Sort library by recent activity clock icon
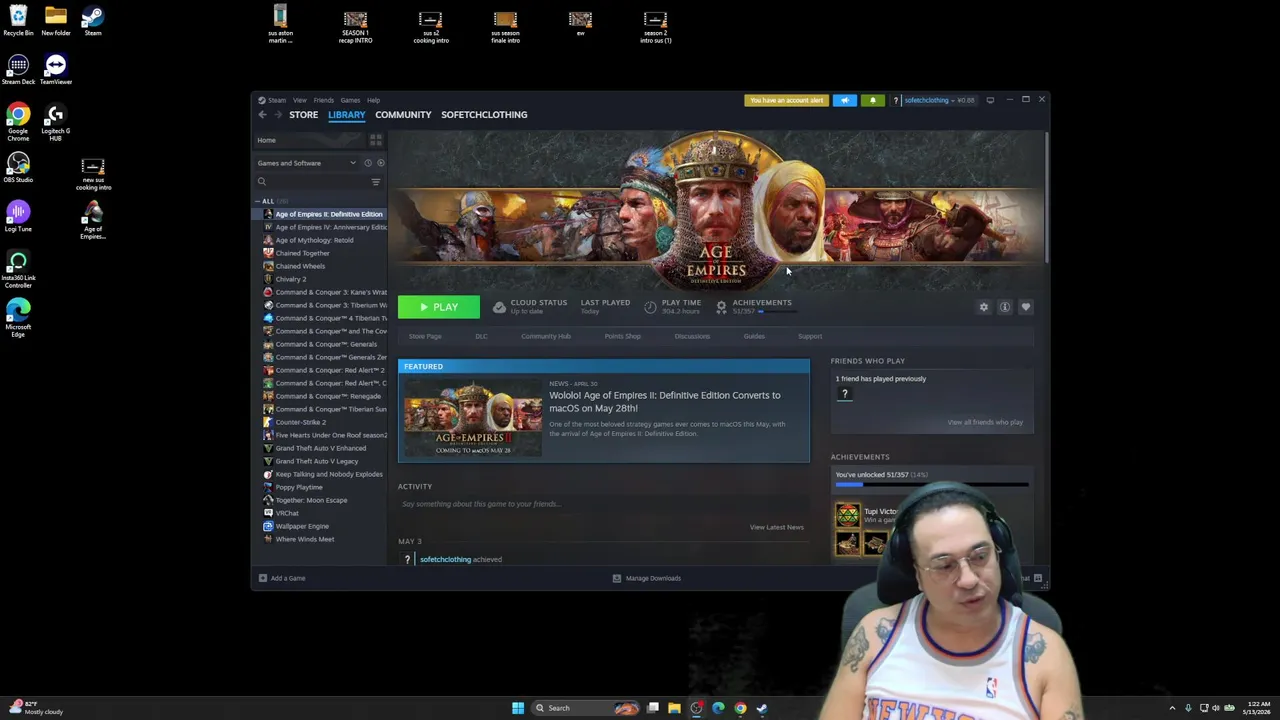Viewport: 1280px width, 720px height. pos(368,163)
